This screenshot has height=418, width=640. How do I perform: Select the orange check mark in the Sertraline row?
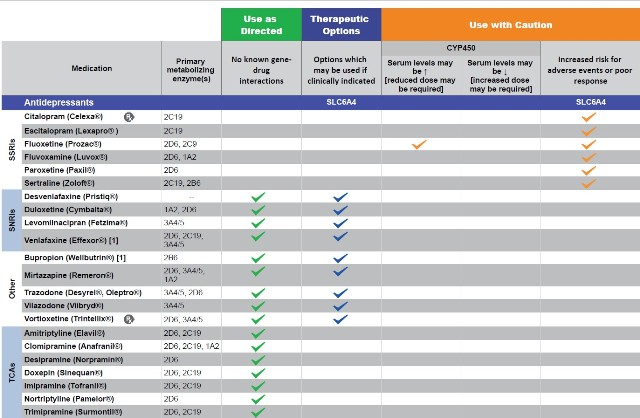(588, 183)
